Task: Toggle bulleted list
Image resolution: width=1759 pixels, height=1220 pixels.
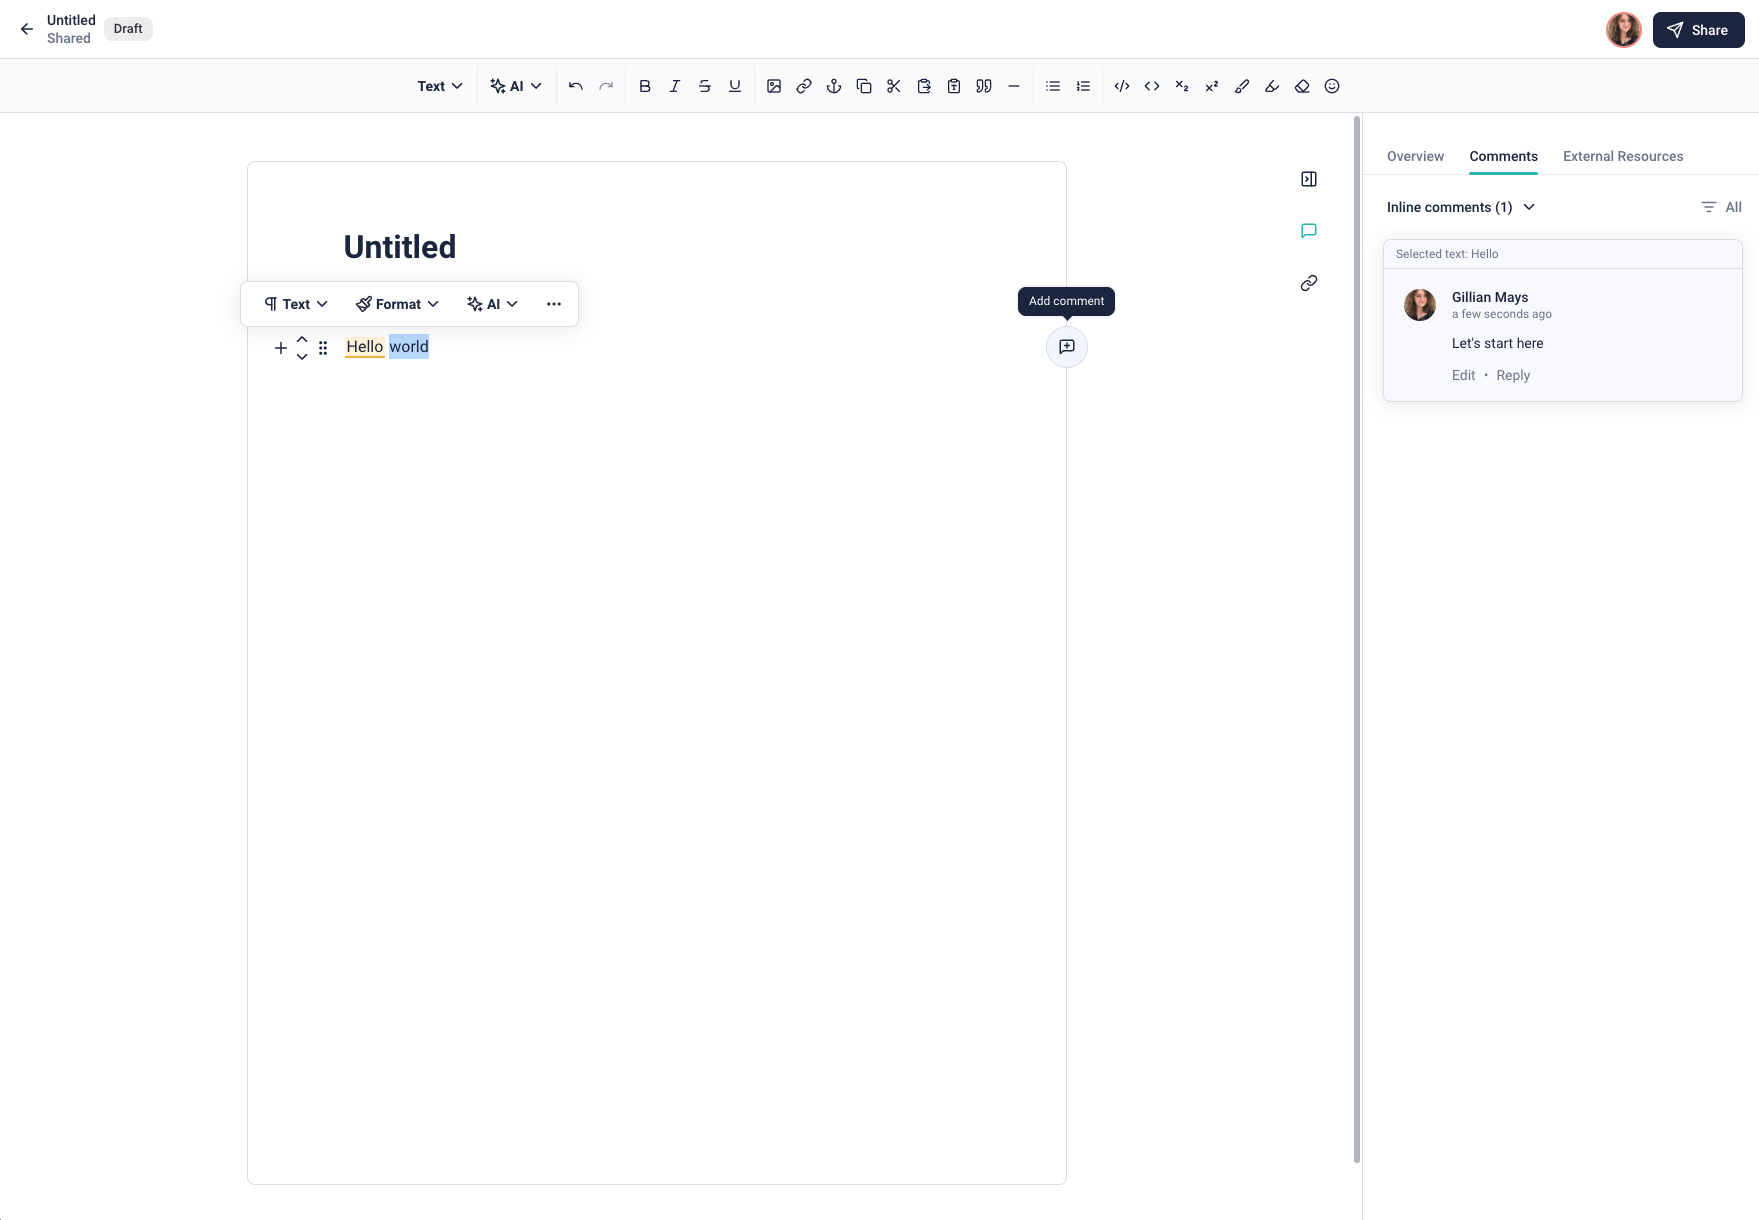Action: (1053, 86)
